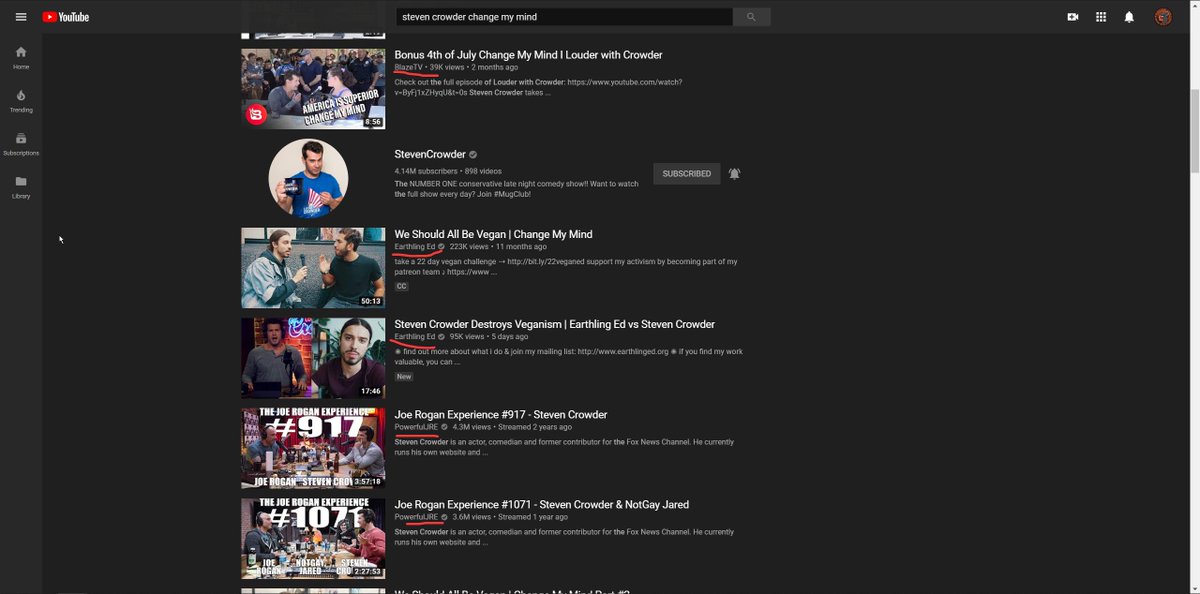Image resolution: width=1200 pixels, height=594 pixels.
Task: Click '95K views • 5 days ago' text
Action: (487, 337)
